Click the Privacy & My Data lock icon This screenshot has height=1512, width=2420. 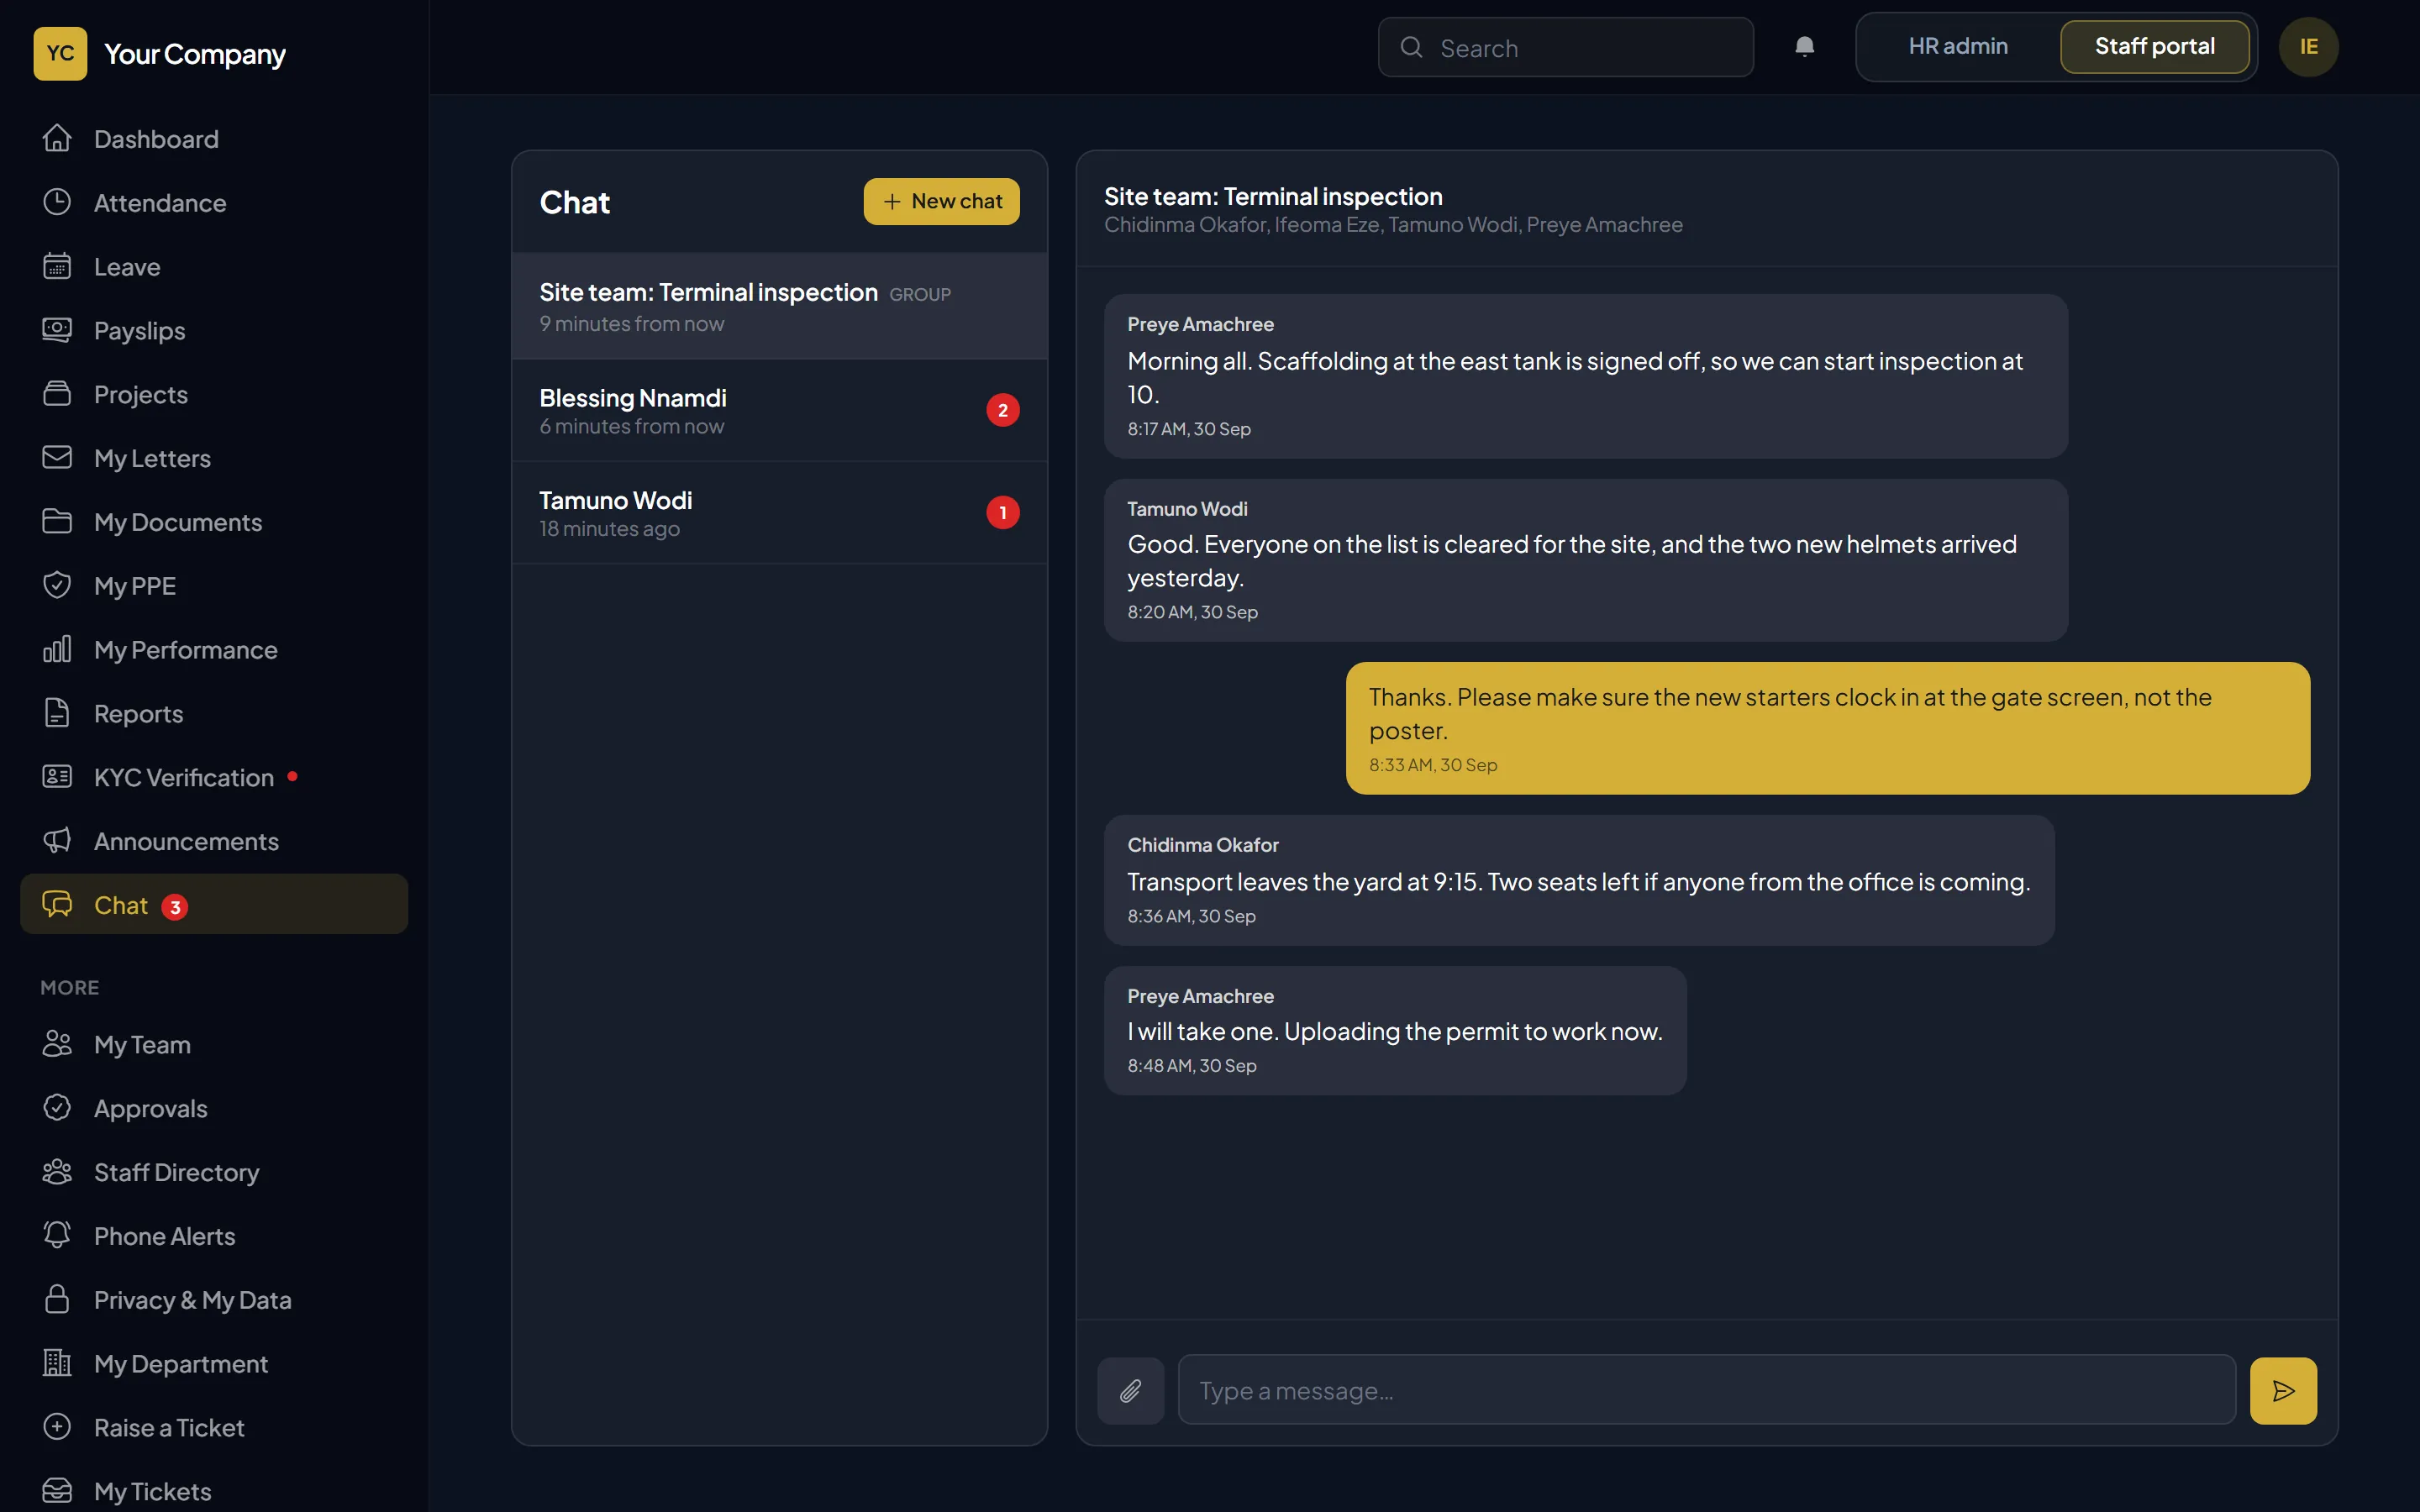57,1300
